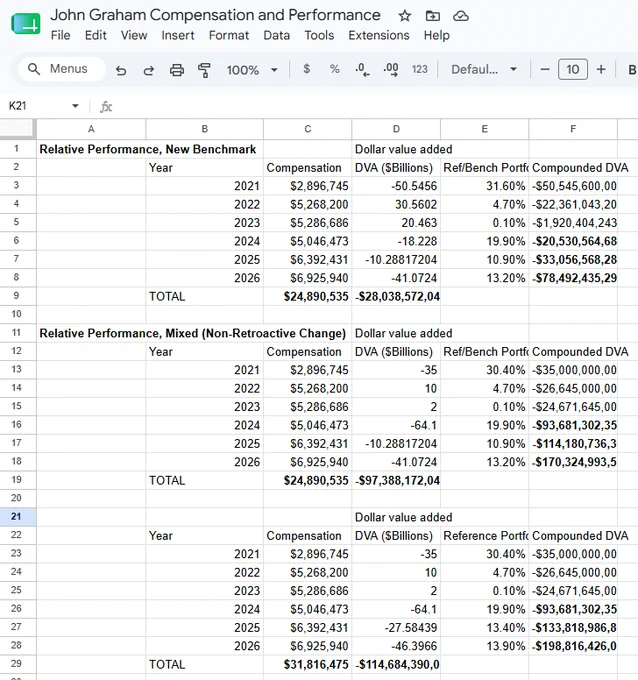Select column D header
638x680 pixels.
coord(396,129)
